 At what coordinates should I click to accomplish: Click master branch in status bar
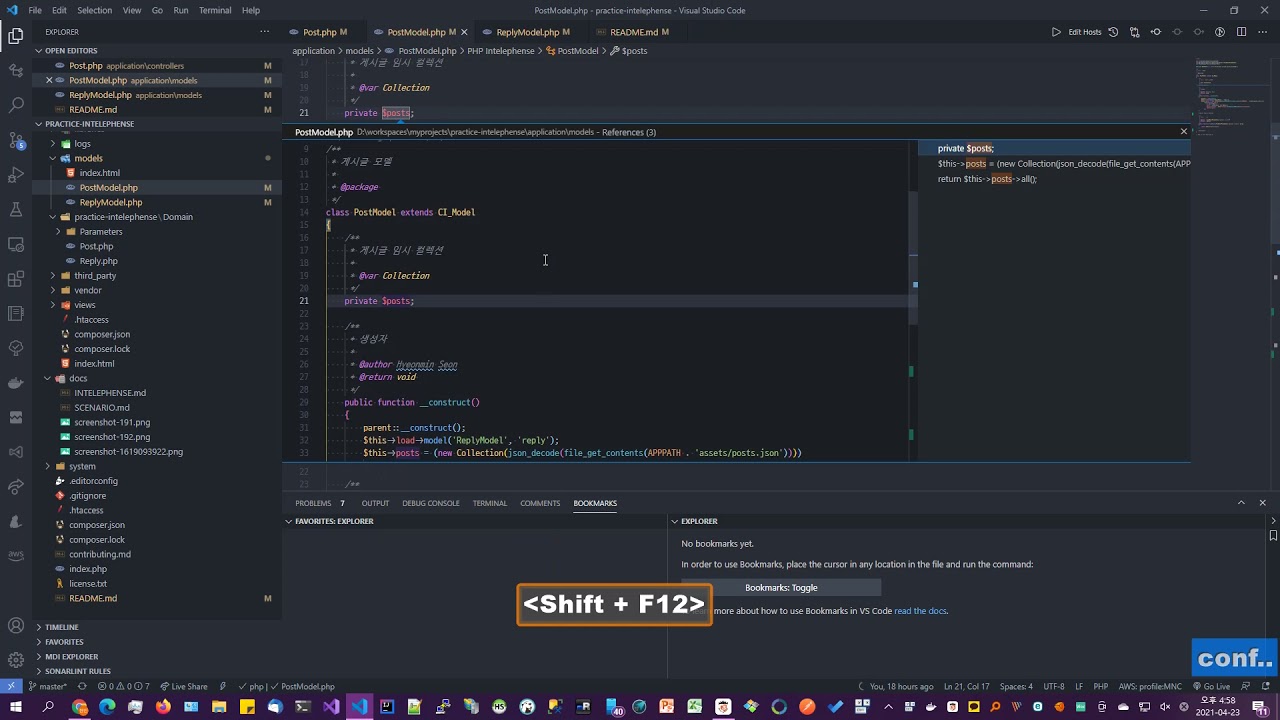47,686
